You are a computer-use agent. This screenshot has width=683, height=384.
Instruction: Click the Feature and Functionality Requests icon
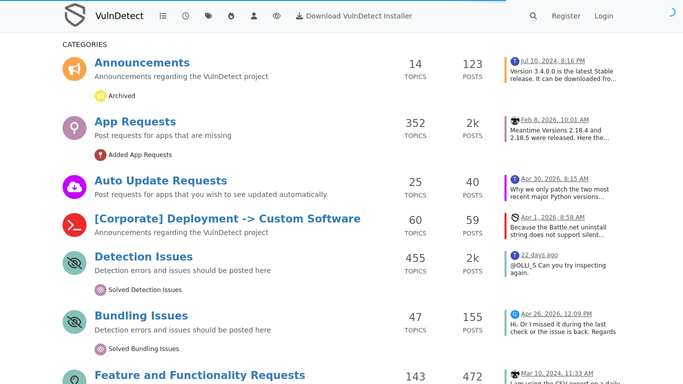point(74,377)
